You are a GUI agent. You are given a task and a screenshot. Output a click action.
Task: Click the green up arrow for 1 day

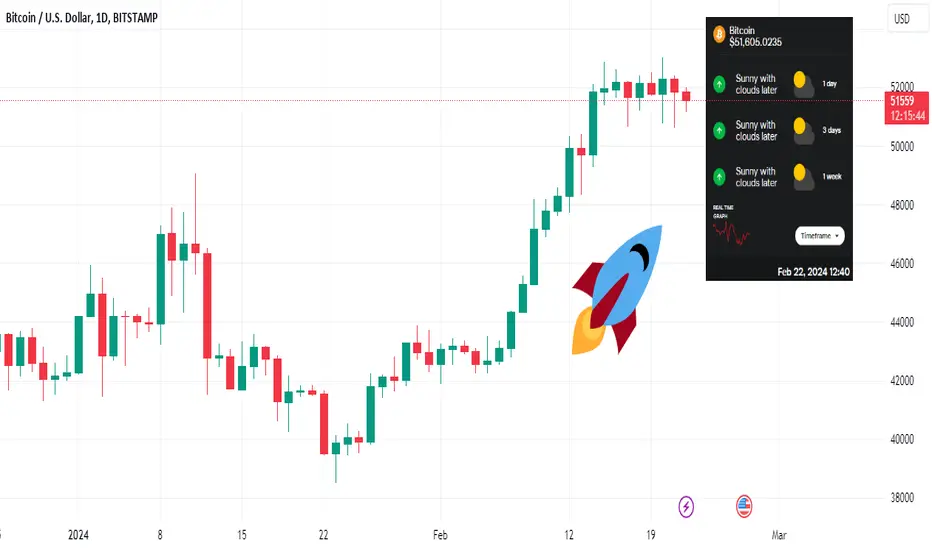point(719,84)
